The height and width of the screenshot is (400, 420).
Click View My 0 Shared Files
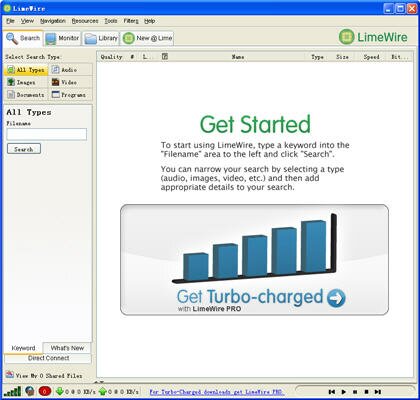point(49,376)
